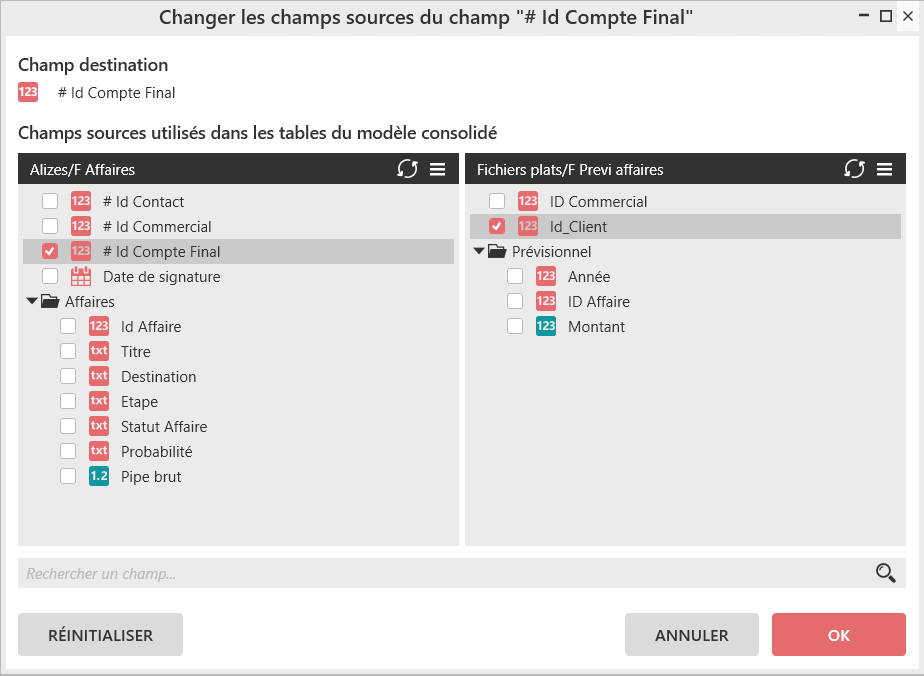Tick the Année field checkbox
The width and height of the screenshot is (924, 676).
click(x=515, y=277)
